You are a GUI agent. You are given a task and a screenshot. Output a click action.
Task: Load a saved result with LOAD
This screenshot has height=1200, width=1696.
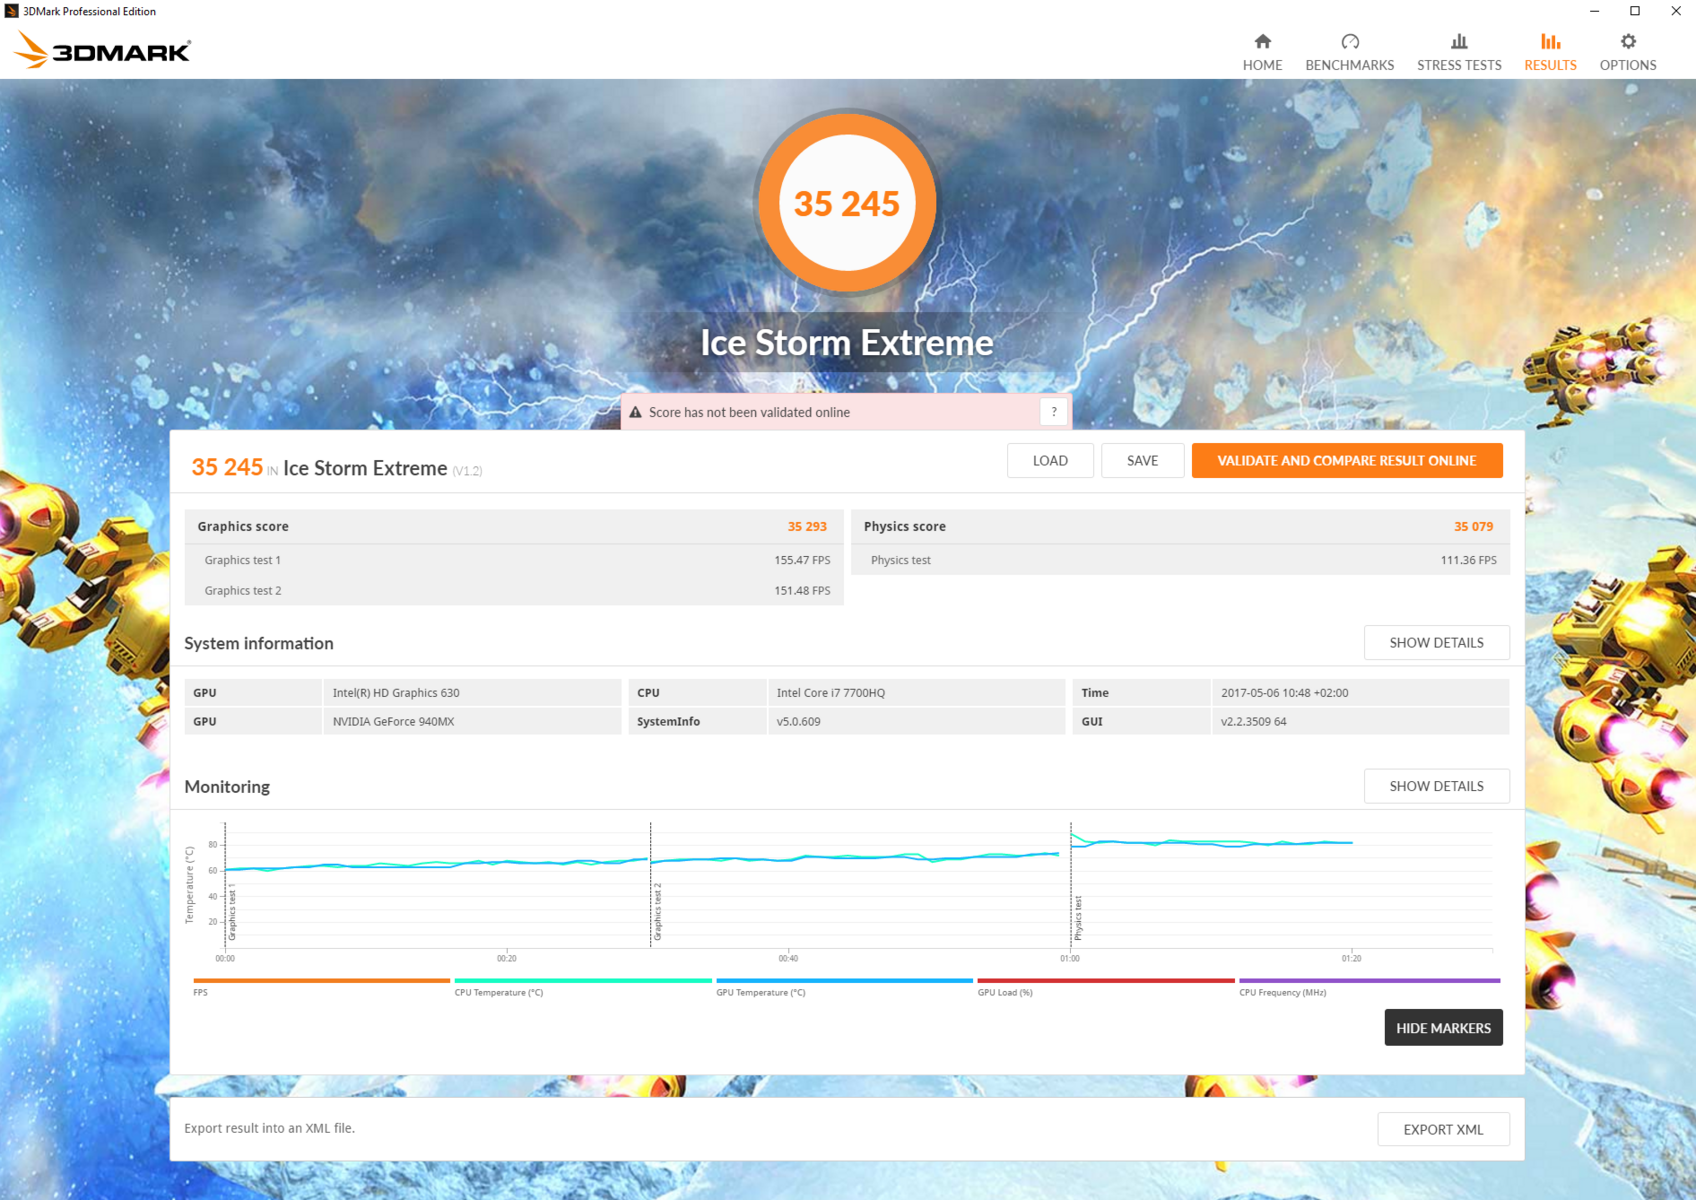pyautogui.click(x=1050, y=461)
